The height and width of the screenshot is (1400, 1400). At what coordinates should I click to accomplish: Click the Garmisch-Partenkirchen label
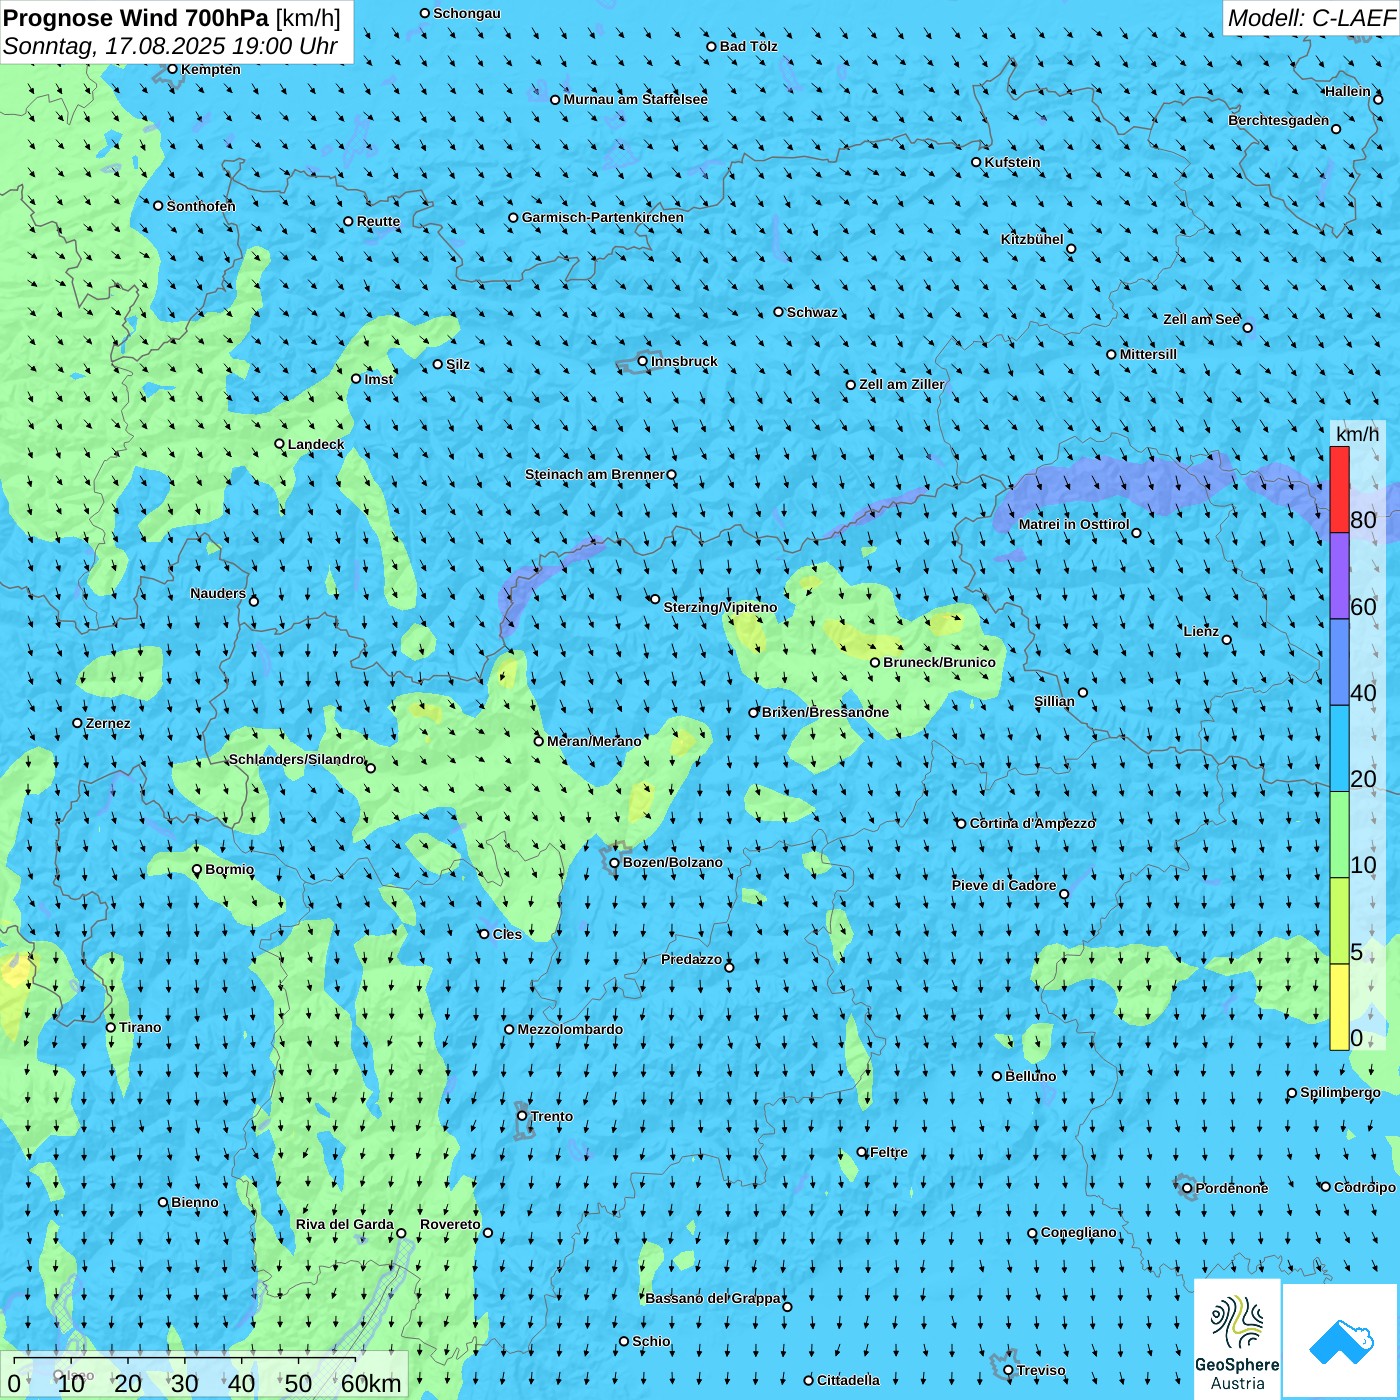(x=603, y=217)
